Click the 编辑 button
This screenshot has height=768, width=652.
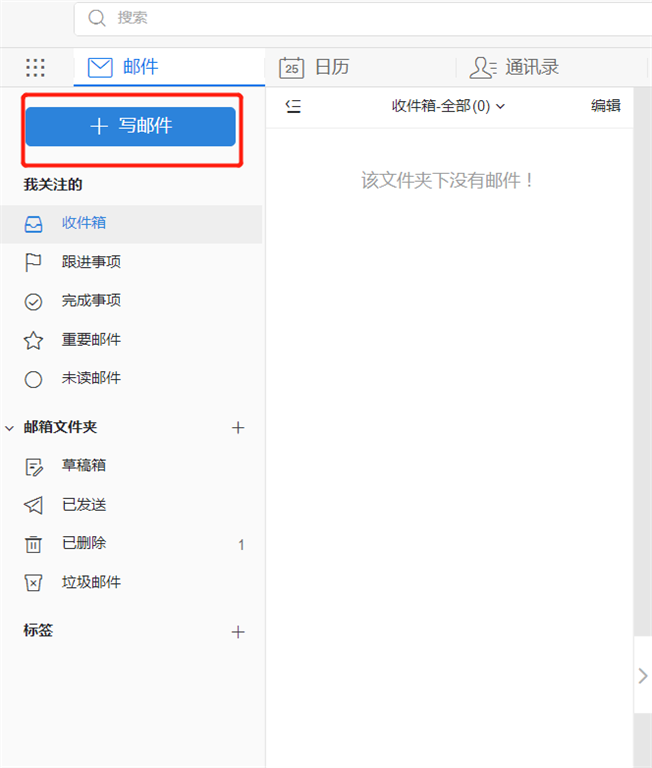point(606,106)
